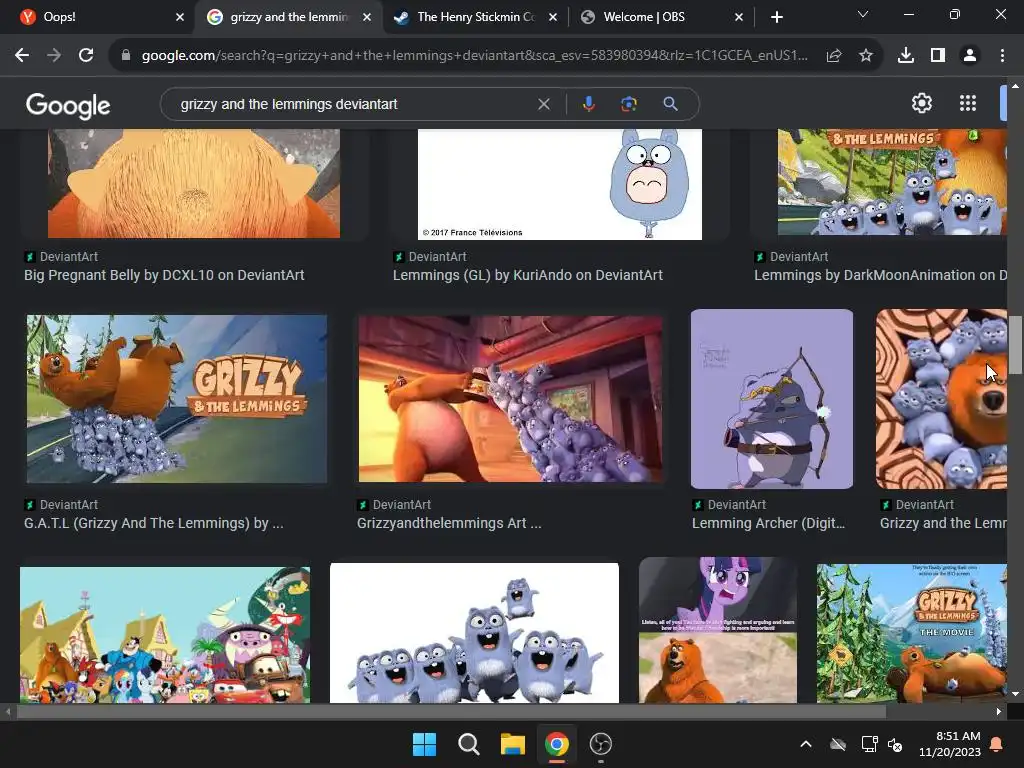Open the clock showing 8:51 AM
This screenshot has width=1024, height=768.
tap(950, 744)
